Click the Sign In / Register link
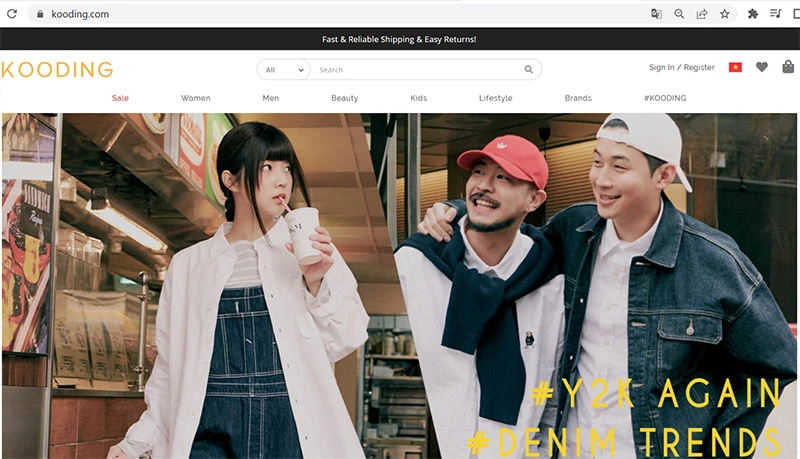This screenshot has width=800, height=459. [x=682, y=67]
